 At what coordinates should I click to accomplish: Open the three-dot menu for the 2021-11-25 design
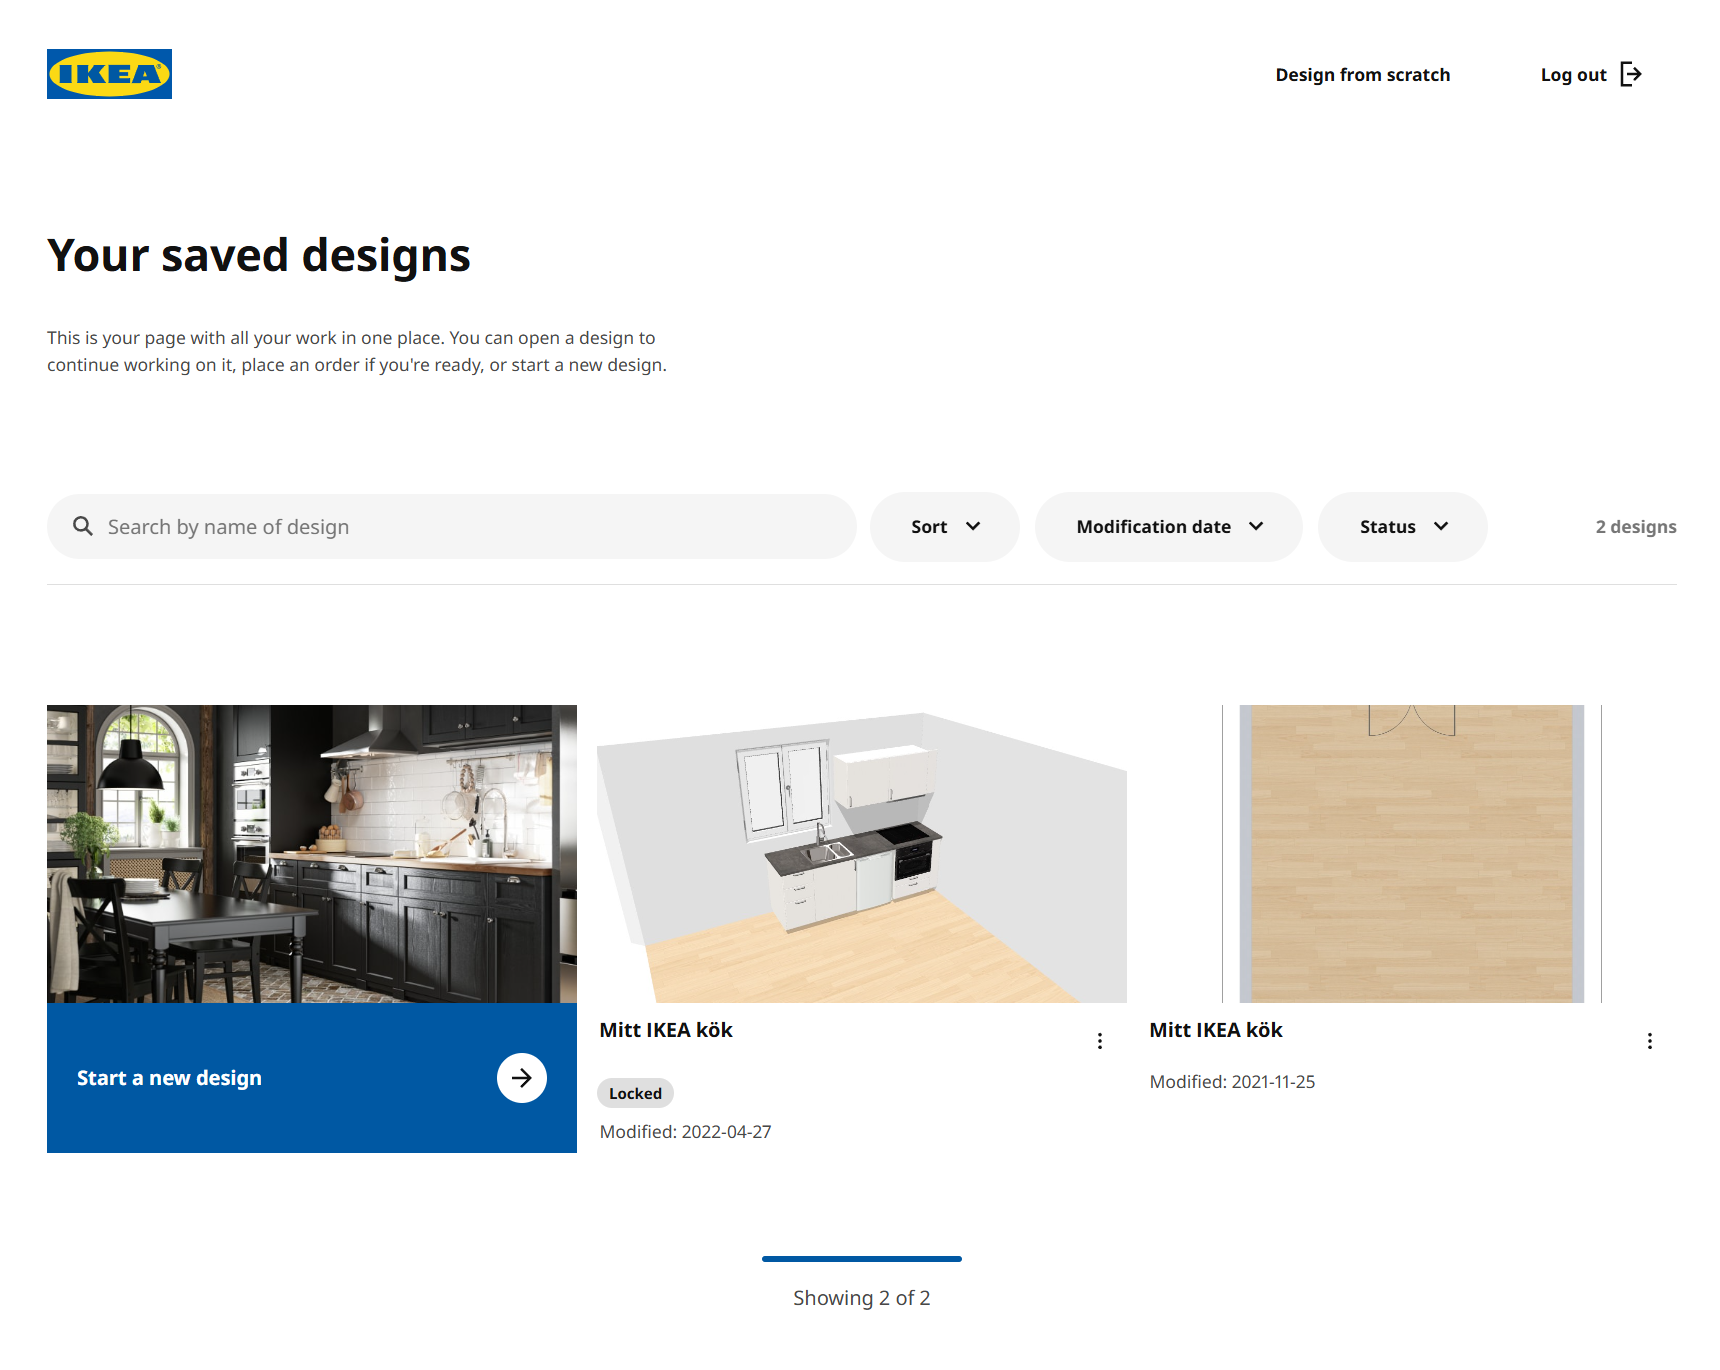click(1649, 1041)
